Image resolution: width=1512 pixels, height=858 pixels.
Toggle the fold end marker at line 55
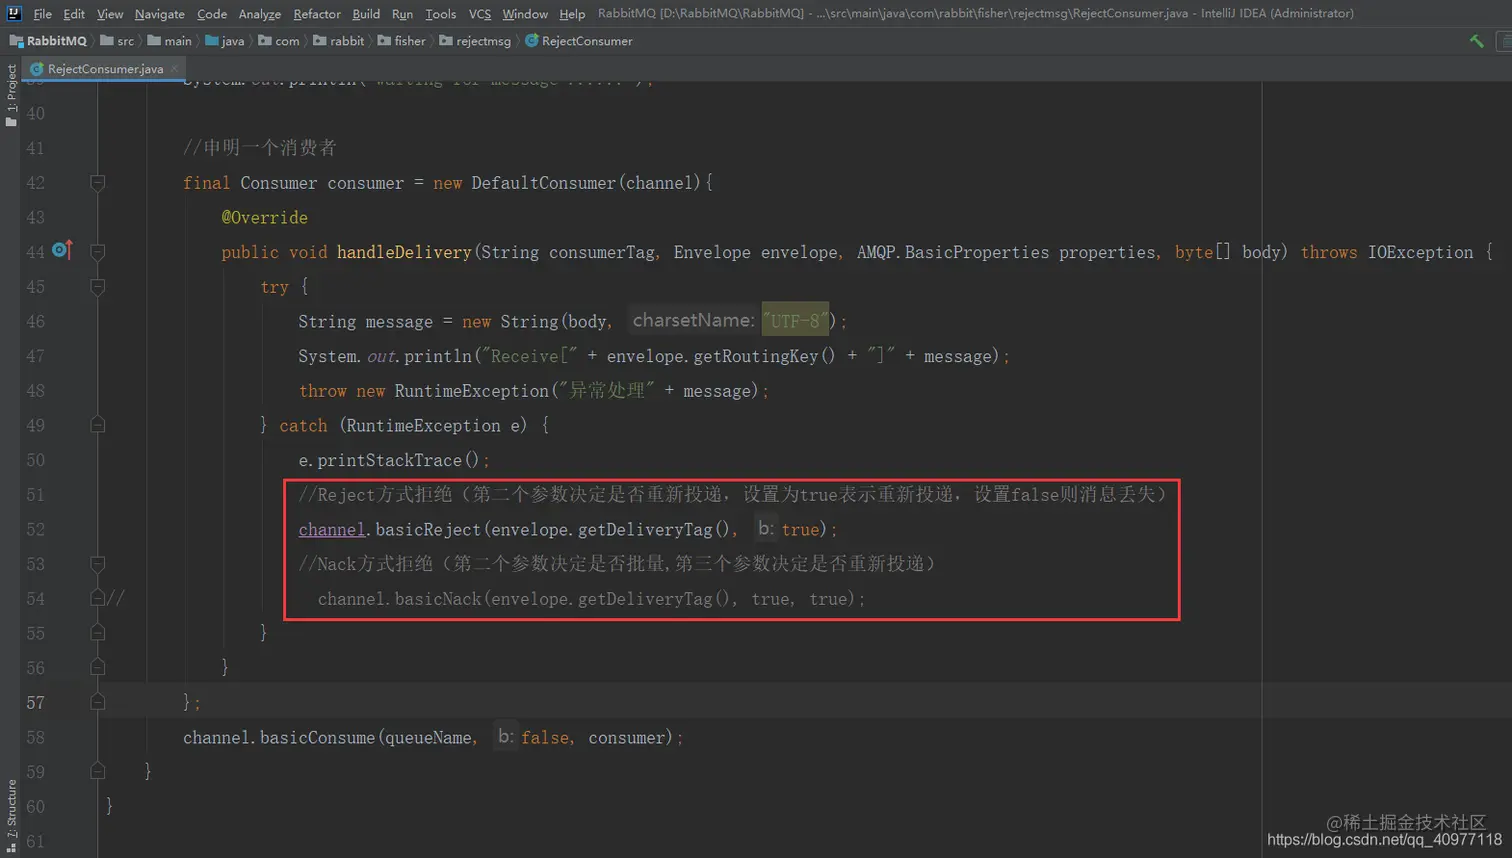[x=97, y=633]
